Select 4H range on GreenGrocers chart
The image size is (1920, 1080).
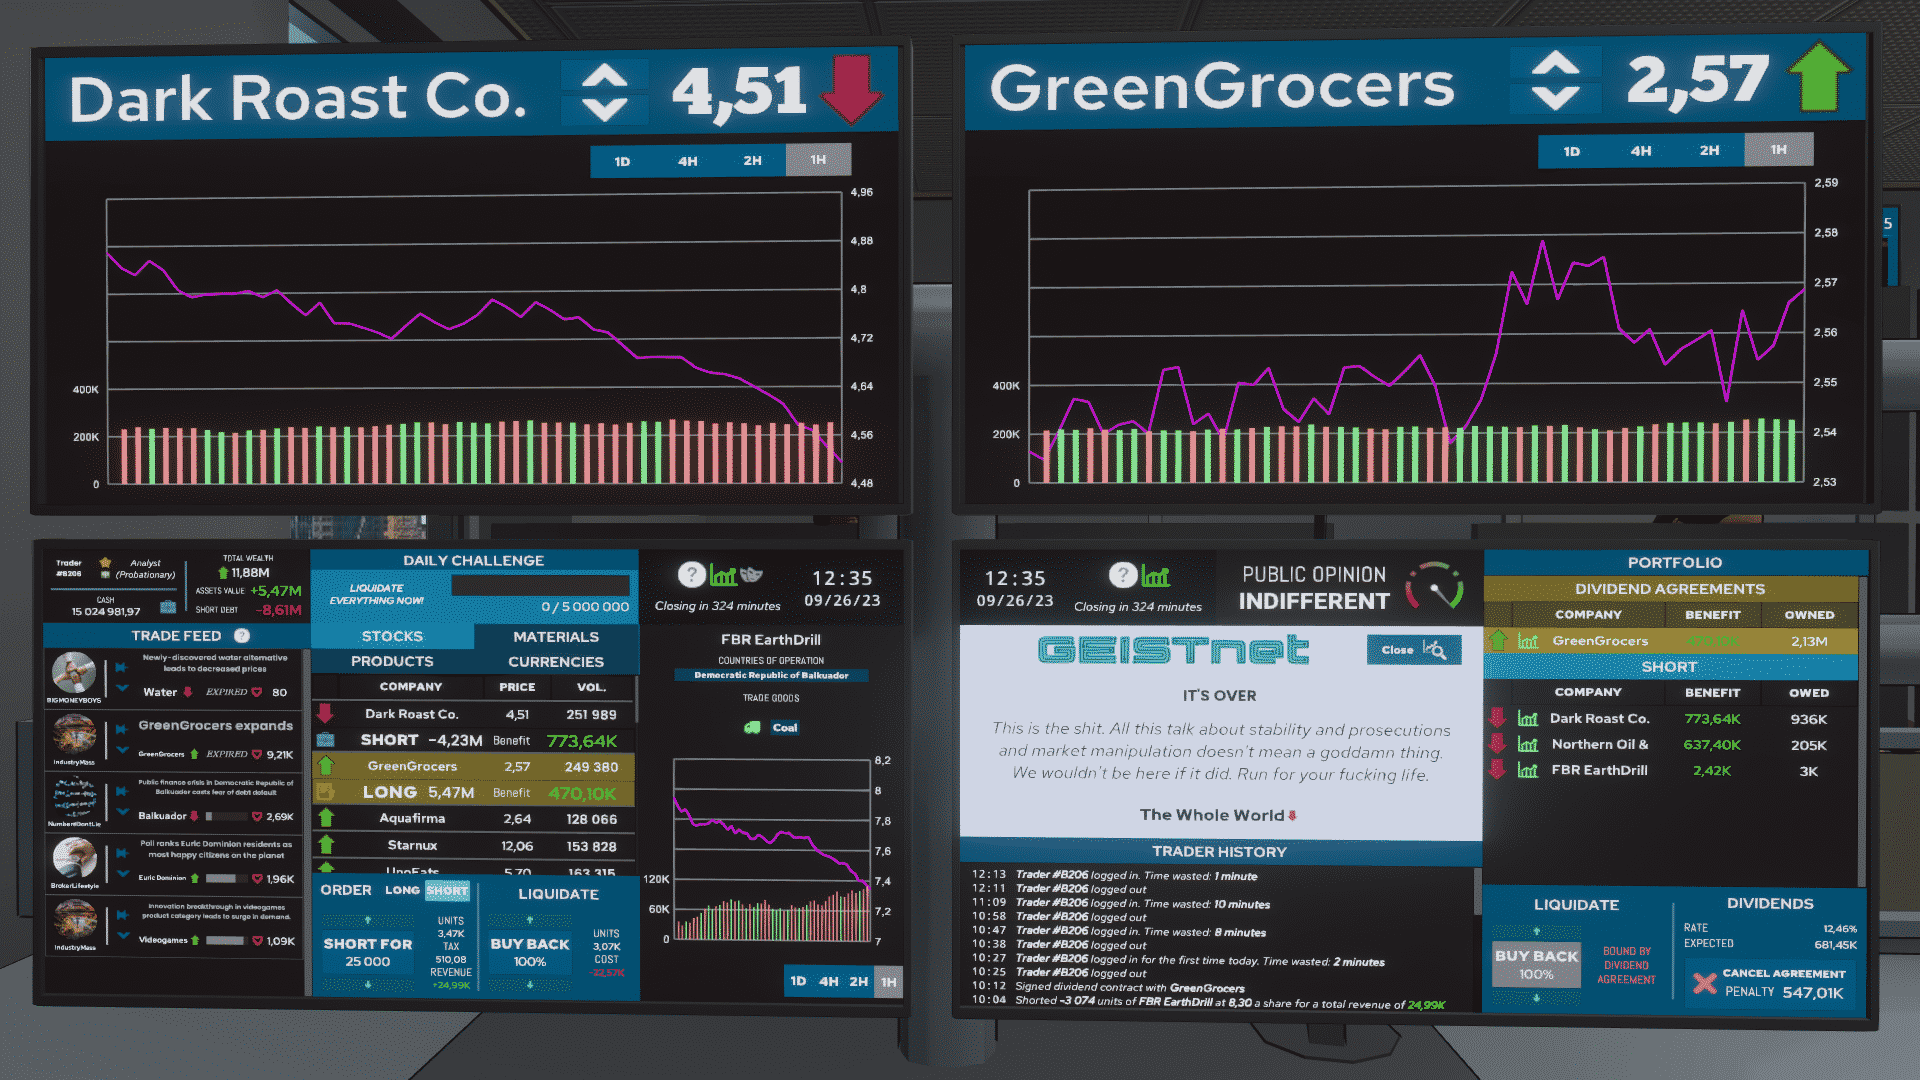click(x=1641, y=150)
